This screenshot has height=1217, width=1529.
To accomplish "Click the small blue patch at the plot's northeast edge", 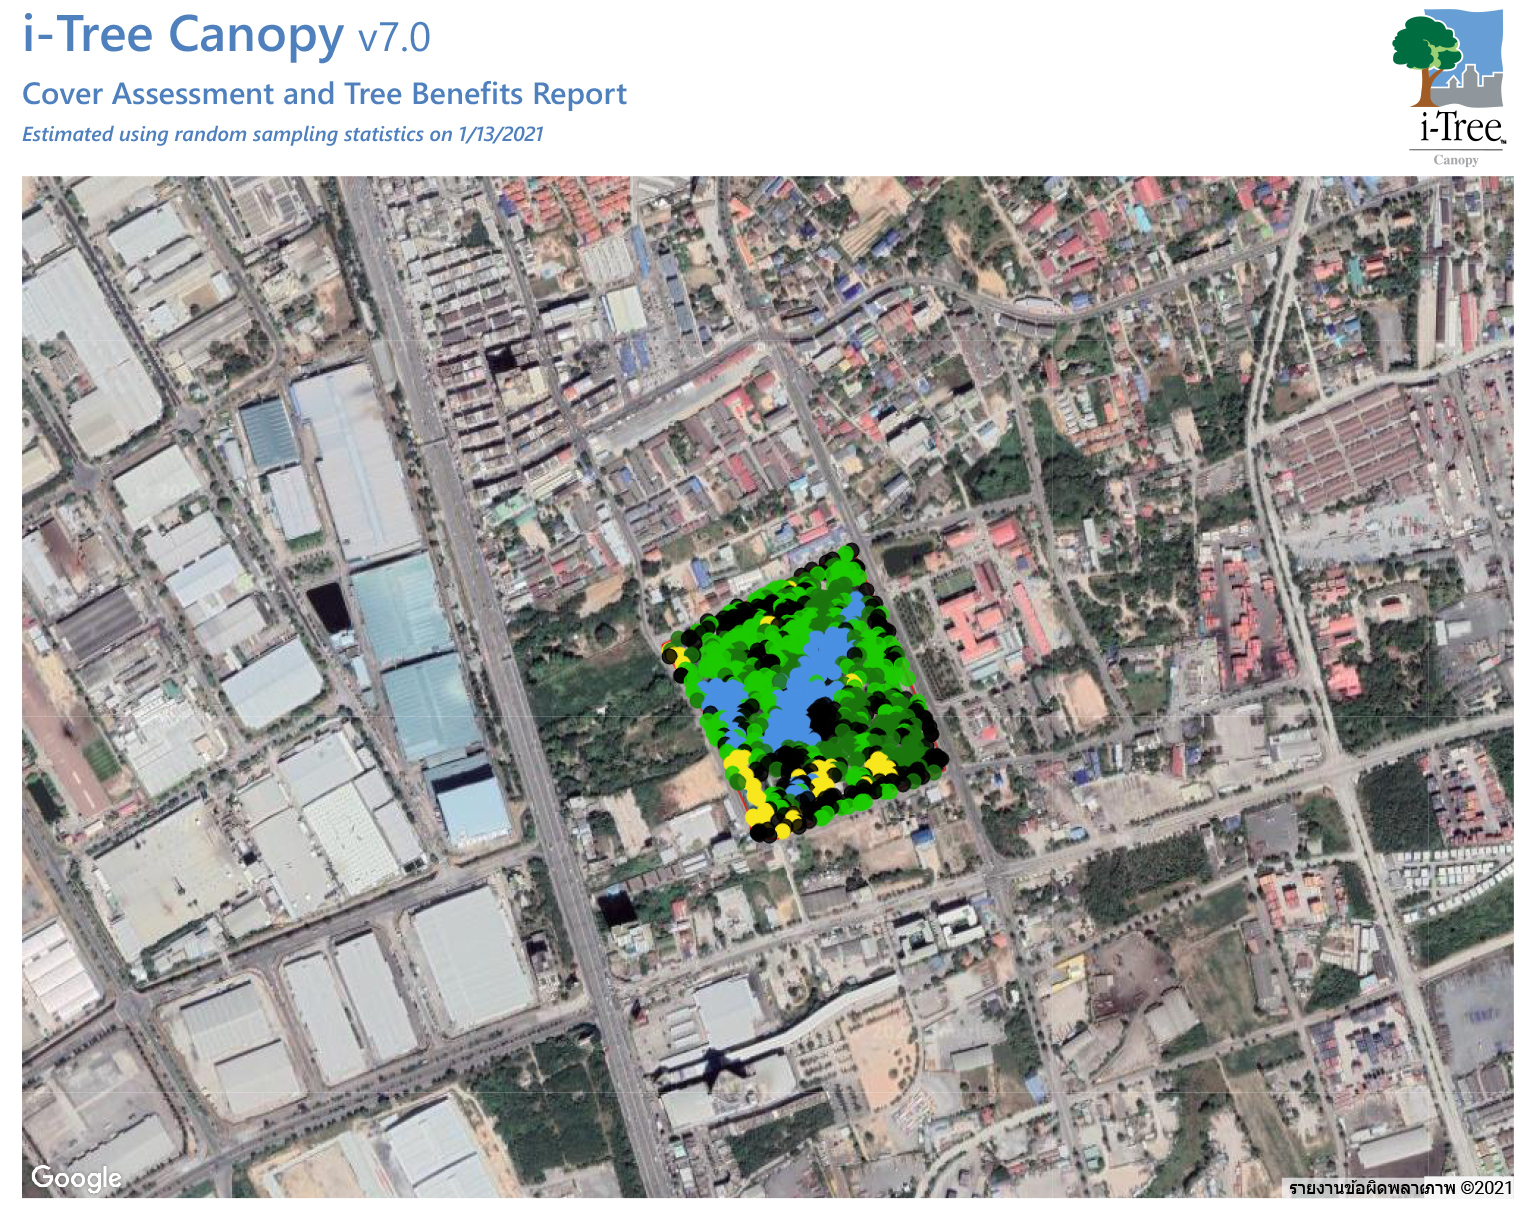I will [853, 608].
